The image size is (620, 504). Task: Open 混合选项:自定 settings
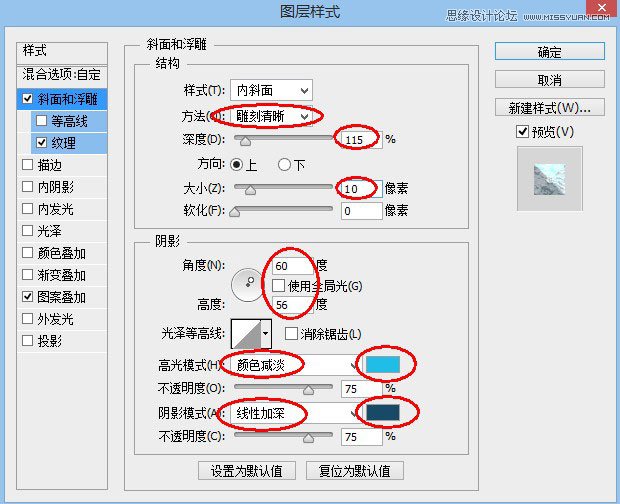pyautogui.click(x=62, y=74)
